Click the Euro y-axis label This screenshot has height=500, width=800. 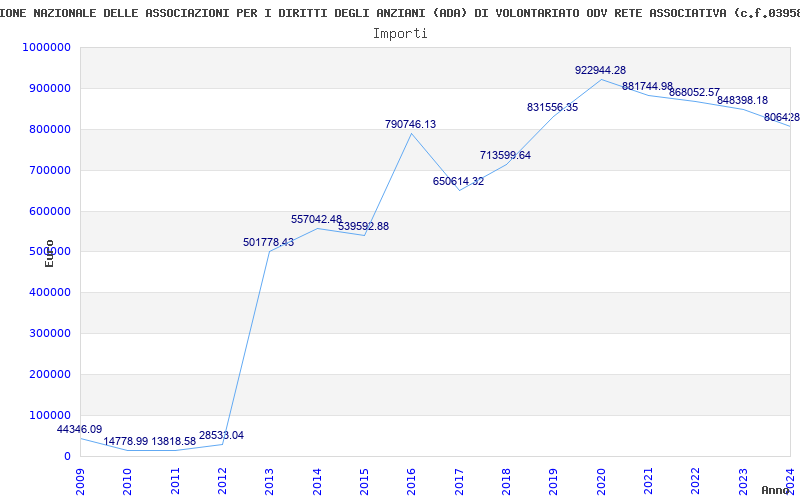click(49, 254)
